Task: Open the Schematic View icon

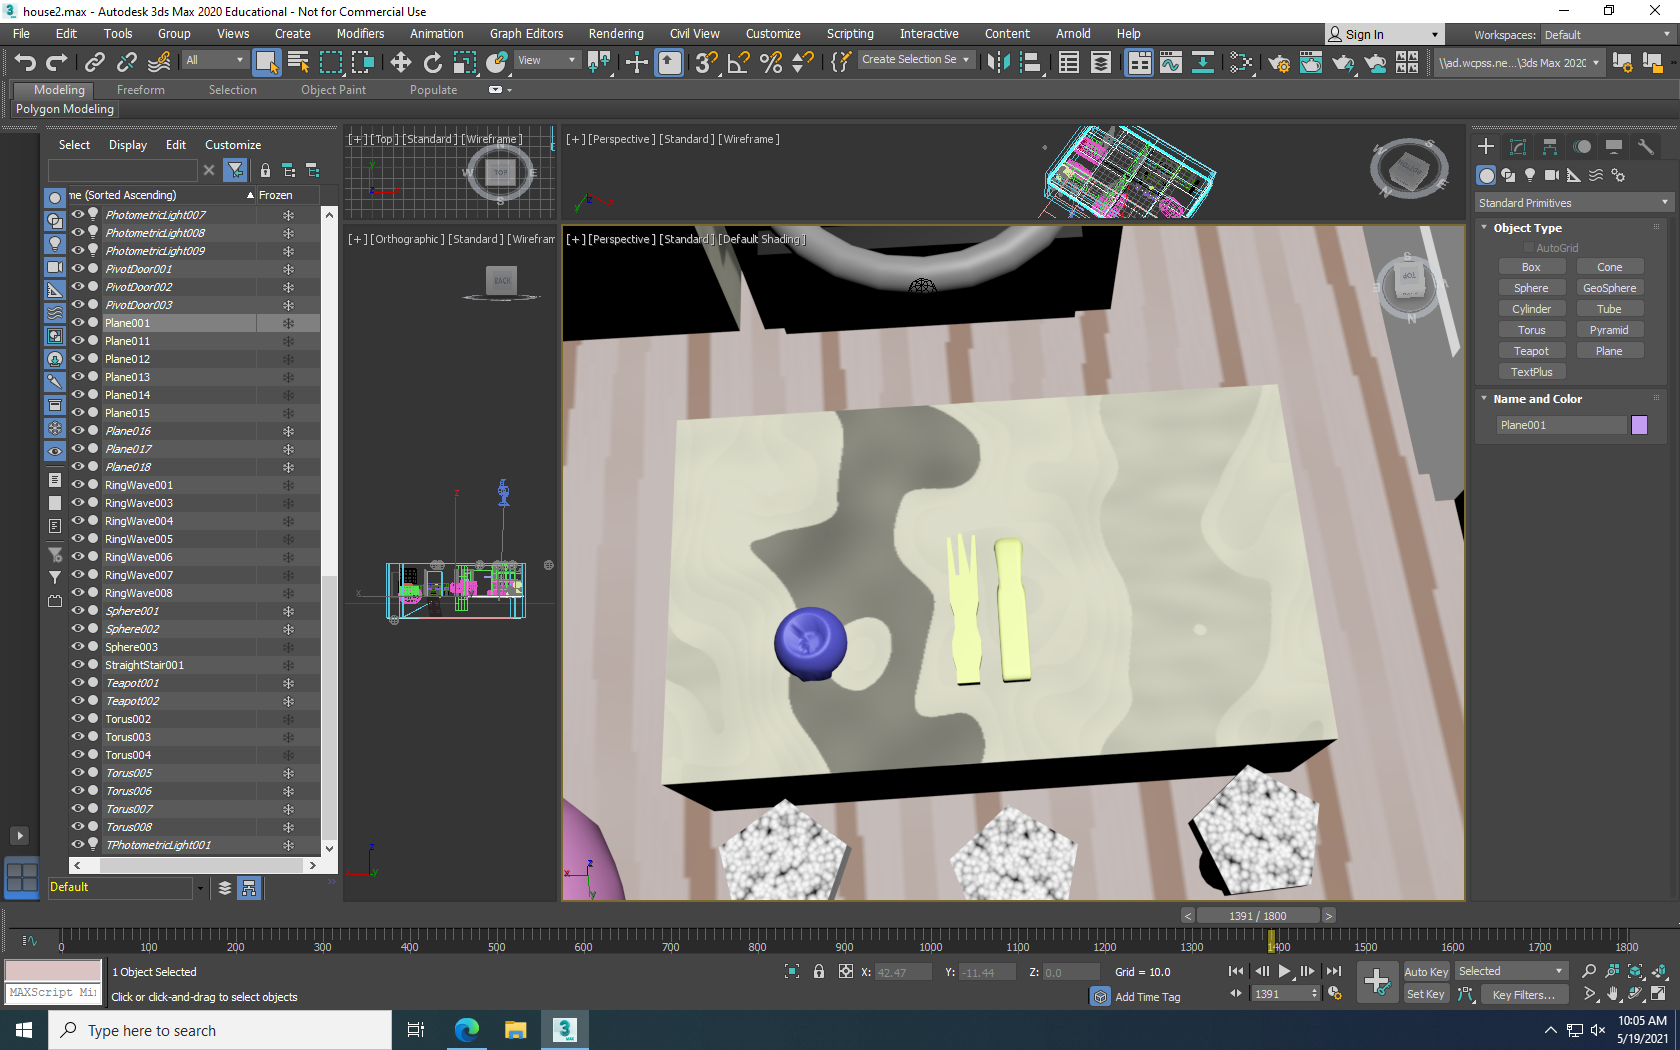Action: coord(1203,62)
